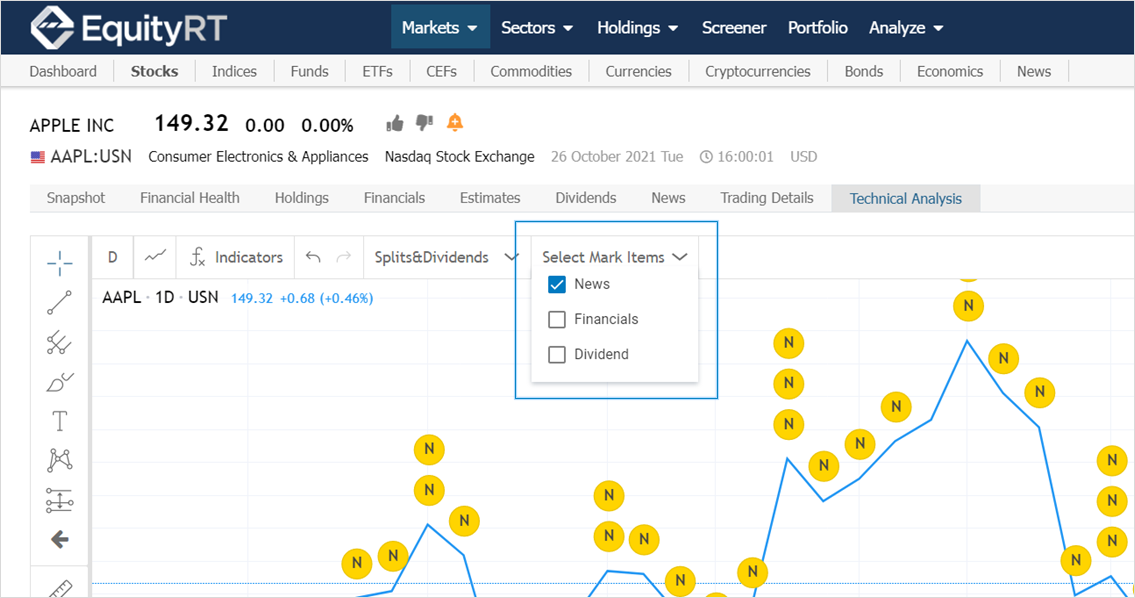Select the pattern drawing tool

click(59, 460)
